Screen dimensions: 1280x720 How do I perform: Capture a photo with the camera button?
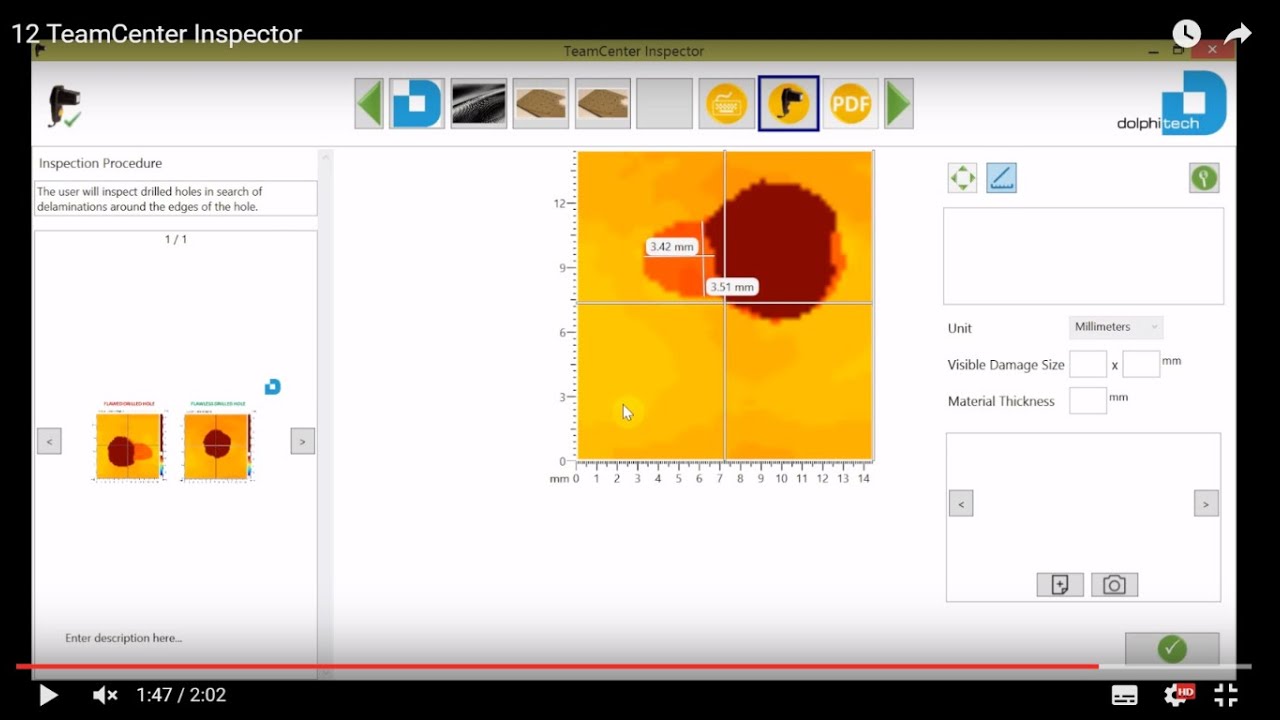pos(1114,585)
